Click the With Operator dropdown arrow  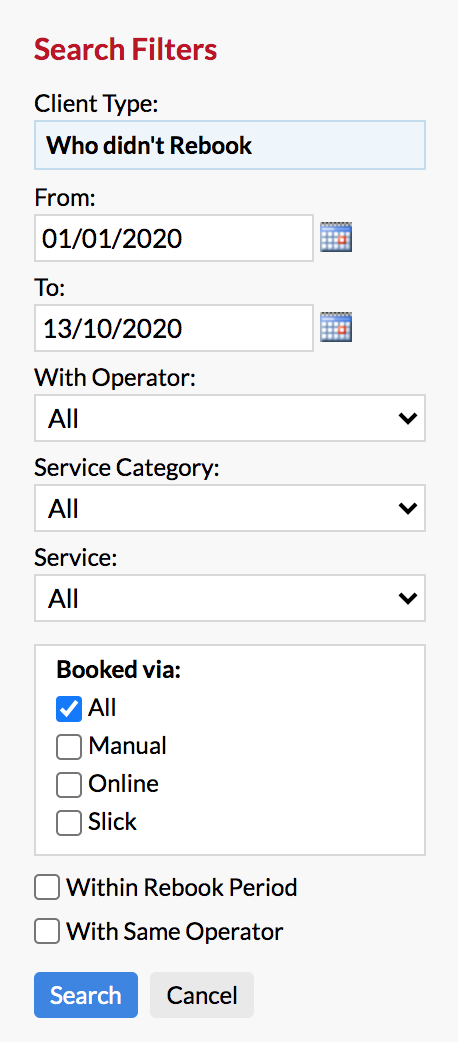[x=407, y=418]
